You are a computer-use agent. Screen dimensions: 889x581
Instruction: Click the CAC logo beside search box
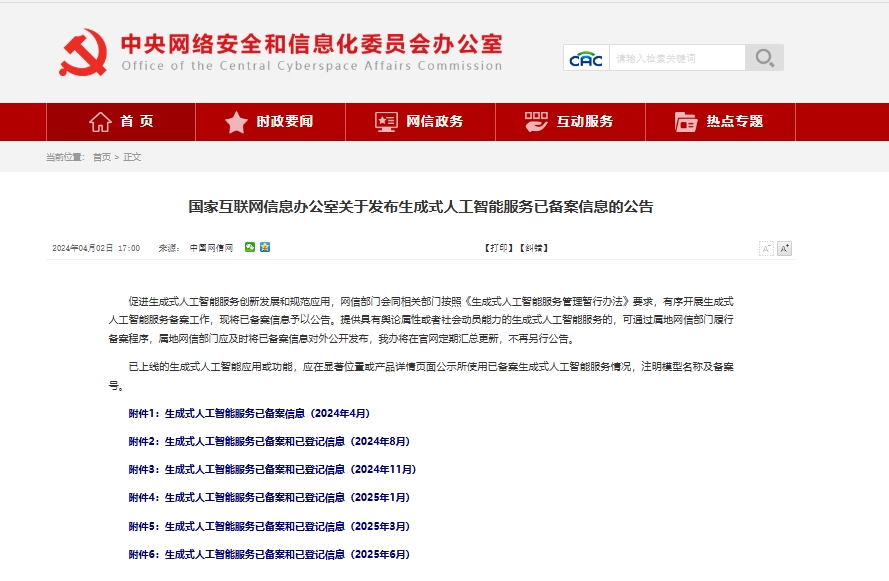click(x=586, y=58)
